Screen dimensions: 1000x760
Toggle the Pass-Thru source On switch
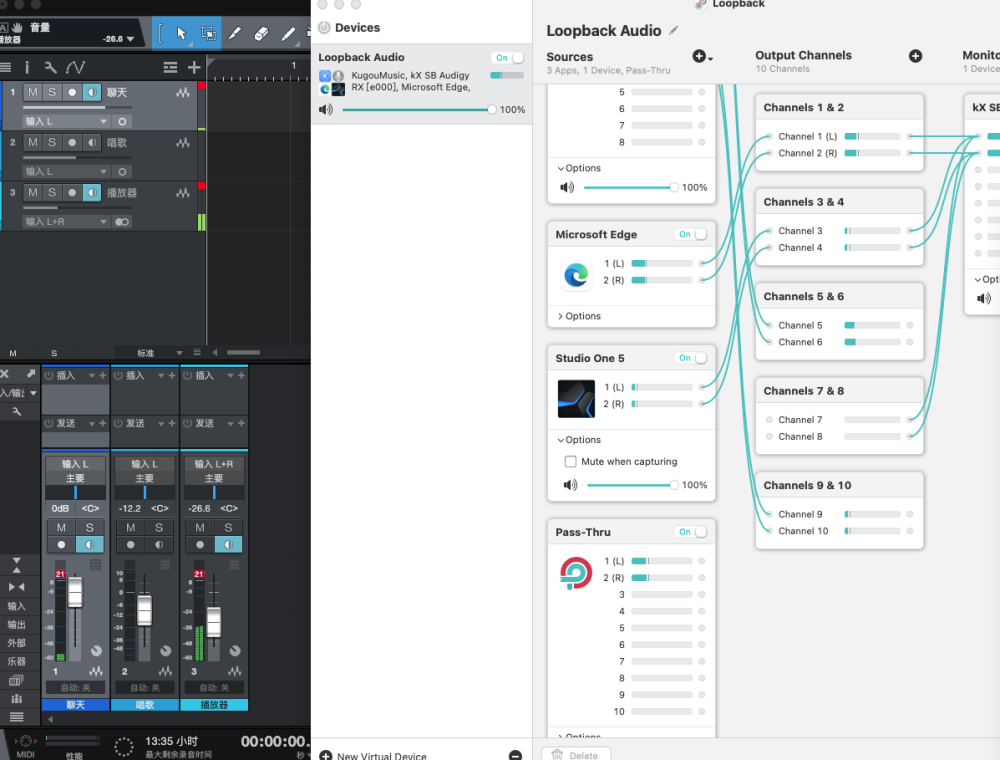click(x=691, y=532)
